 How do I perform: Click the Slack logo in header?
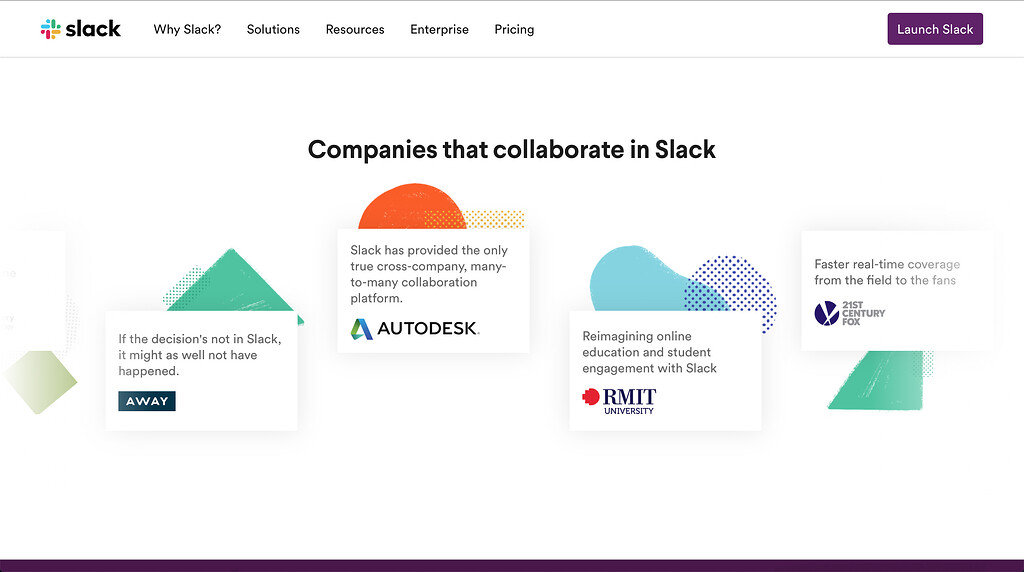pyautogui.click(x=80, y=29)
